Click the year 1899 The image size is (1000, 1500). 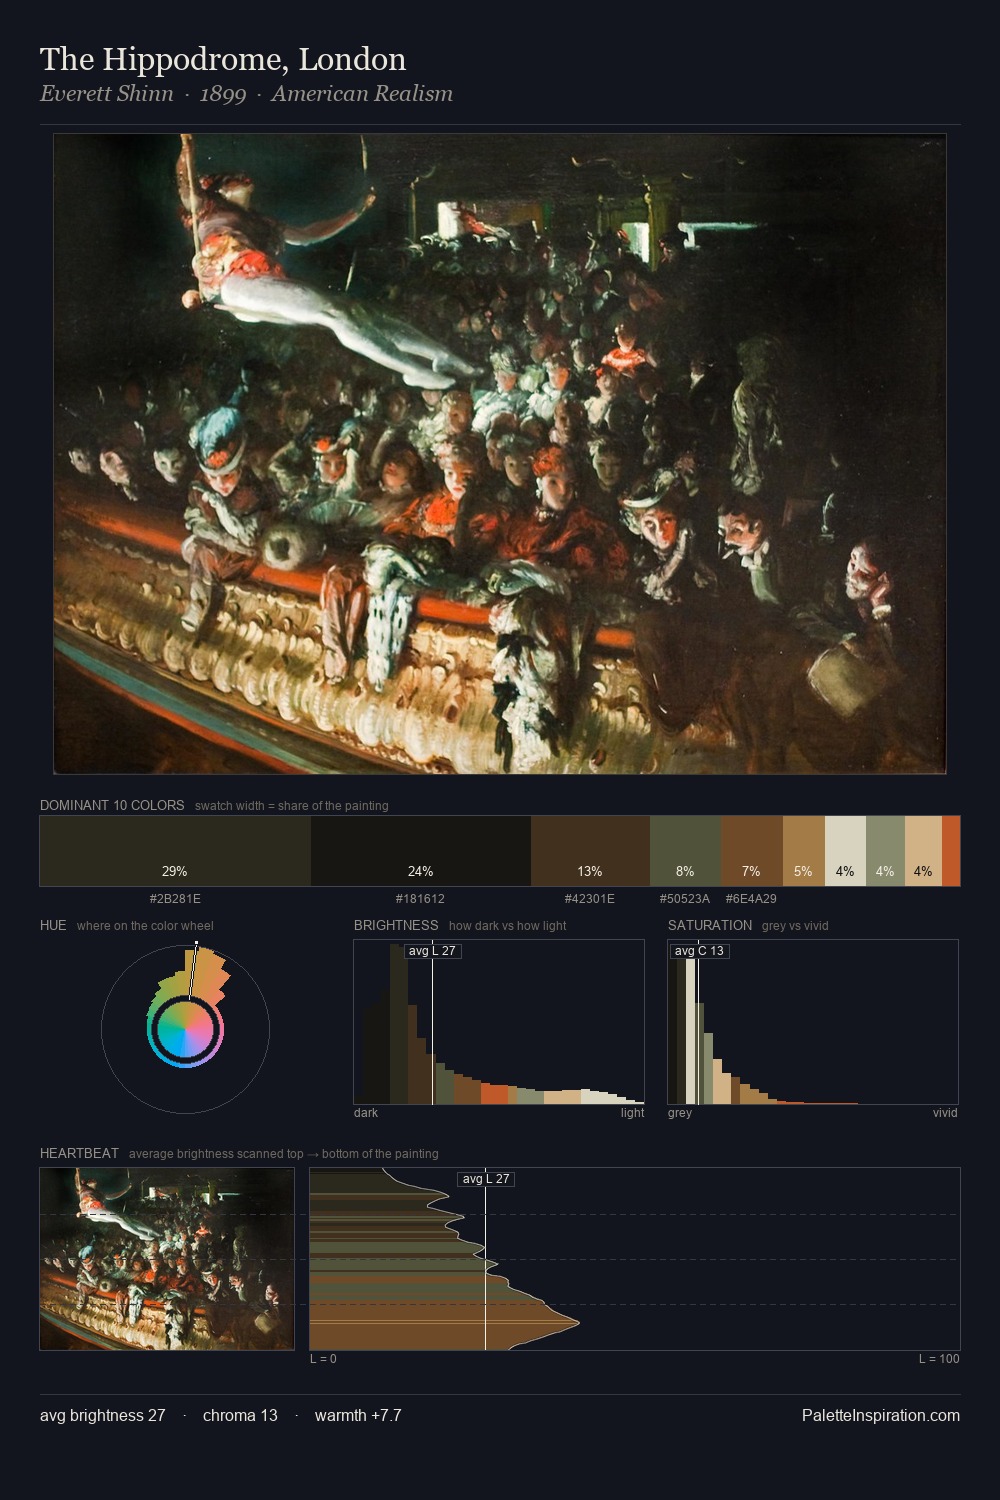[x=223, y=94]
